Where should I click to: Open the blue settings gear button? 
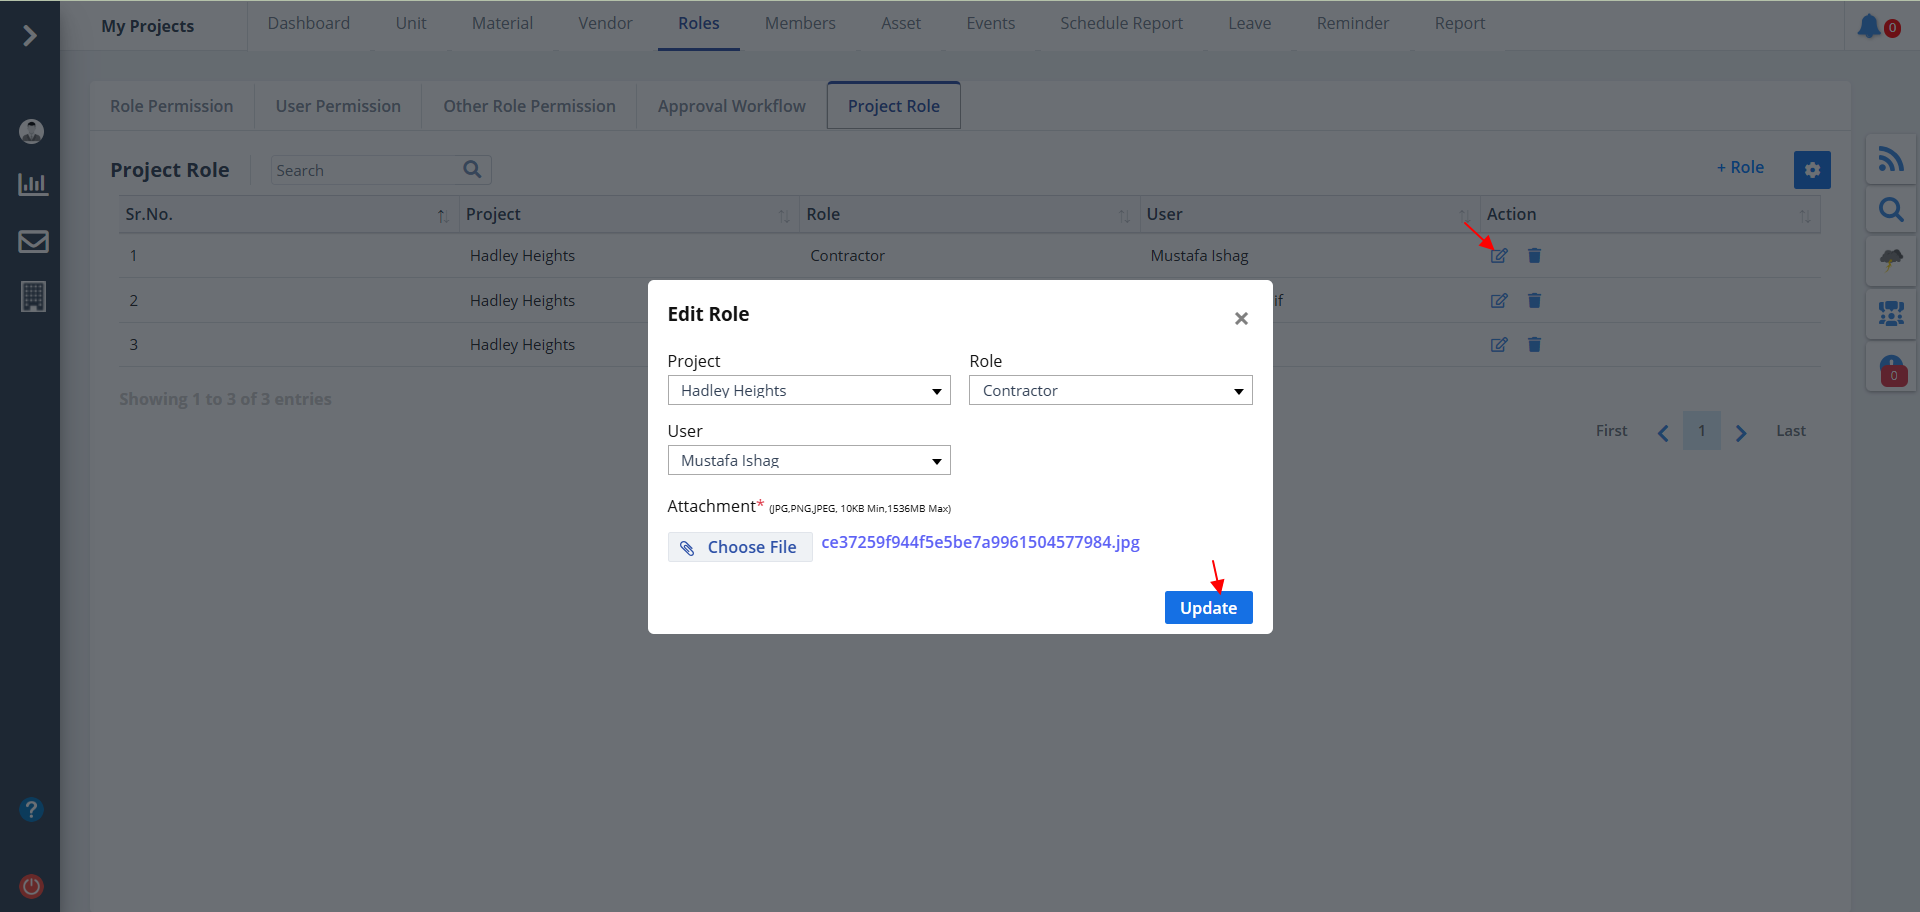1811,170
